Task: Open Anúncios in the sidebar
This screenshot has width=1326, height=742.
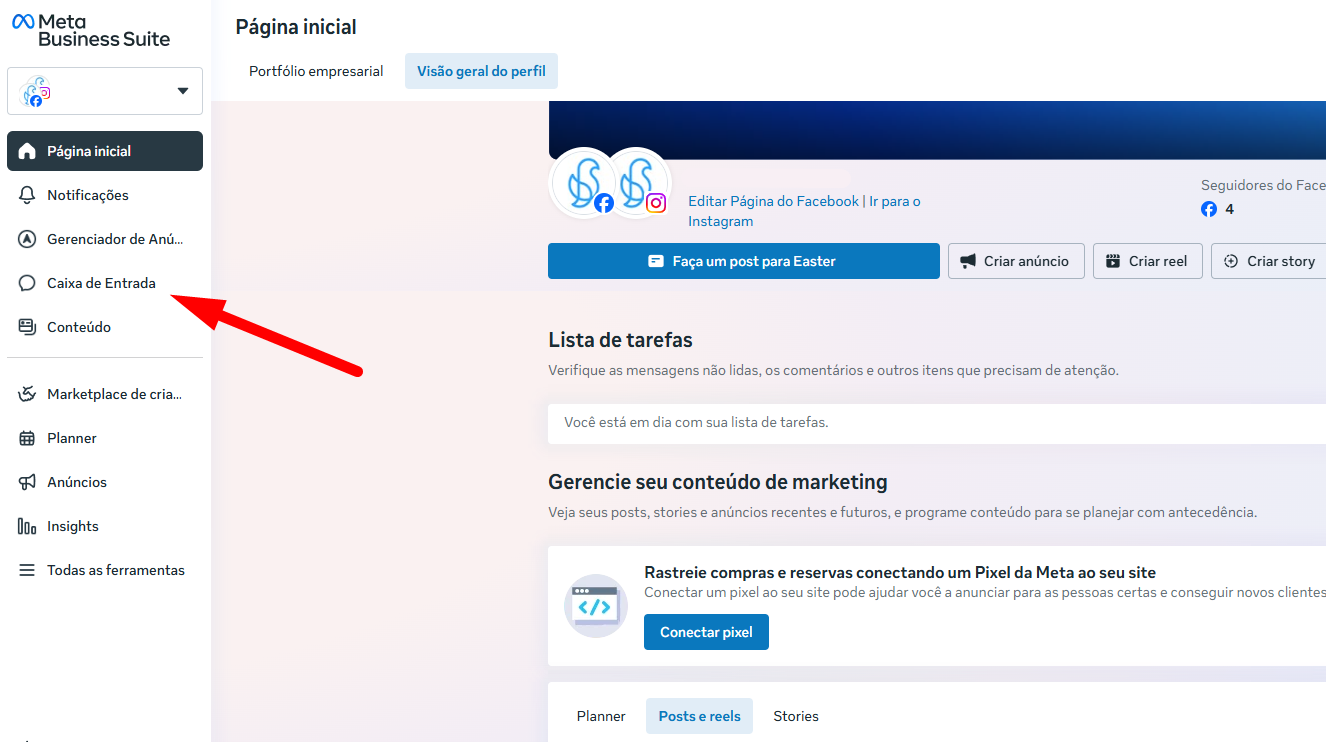Action: tap(105, 482)
